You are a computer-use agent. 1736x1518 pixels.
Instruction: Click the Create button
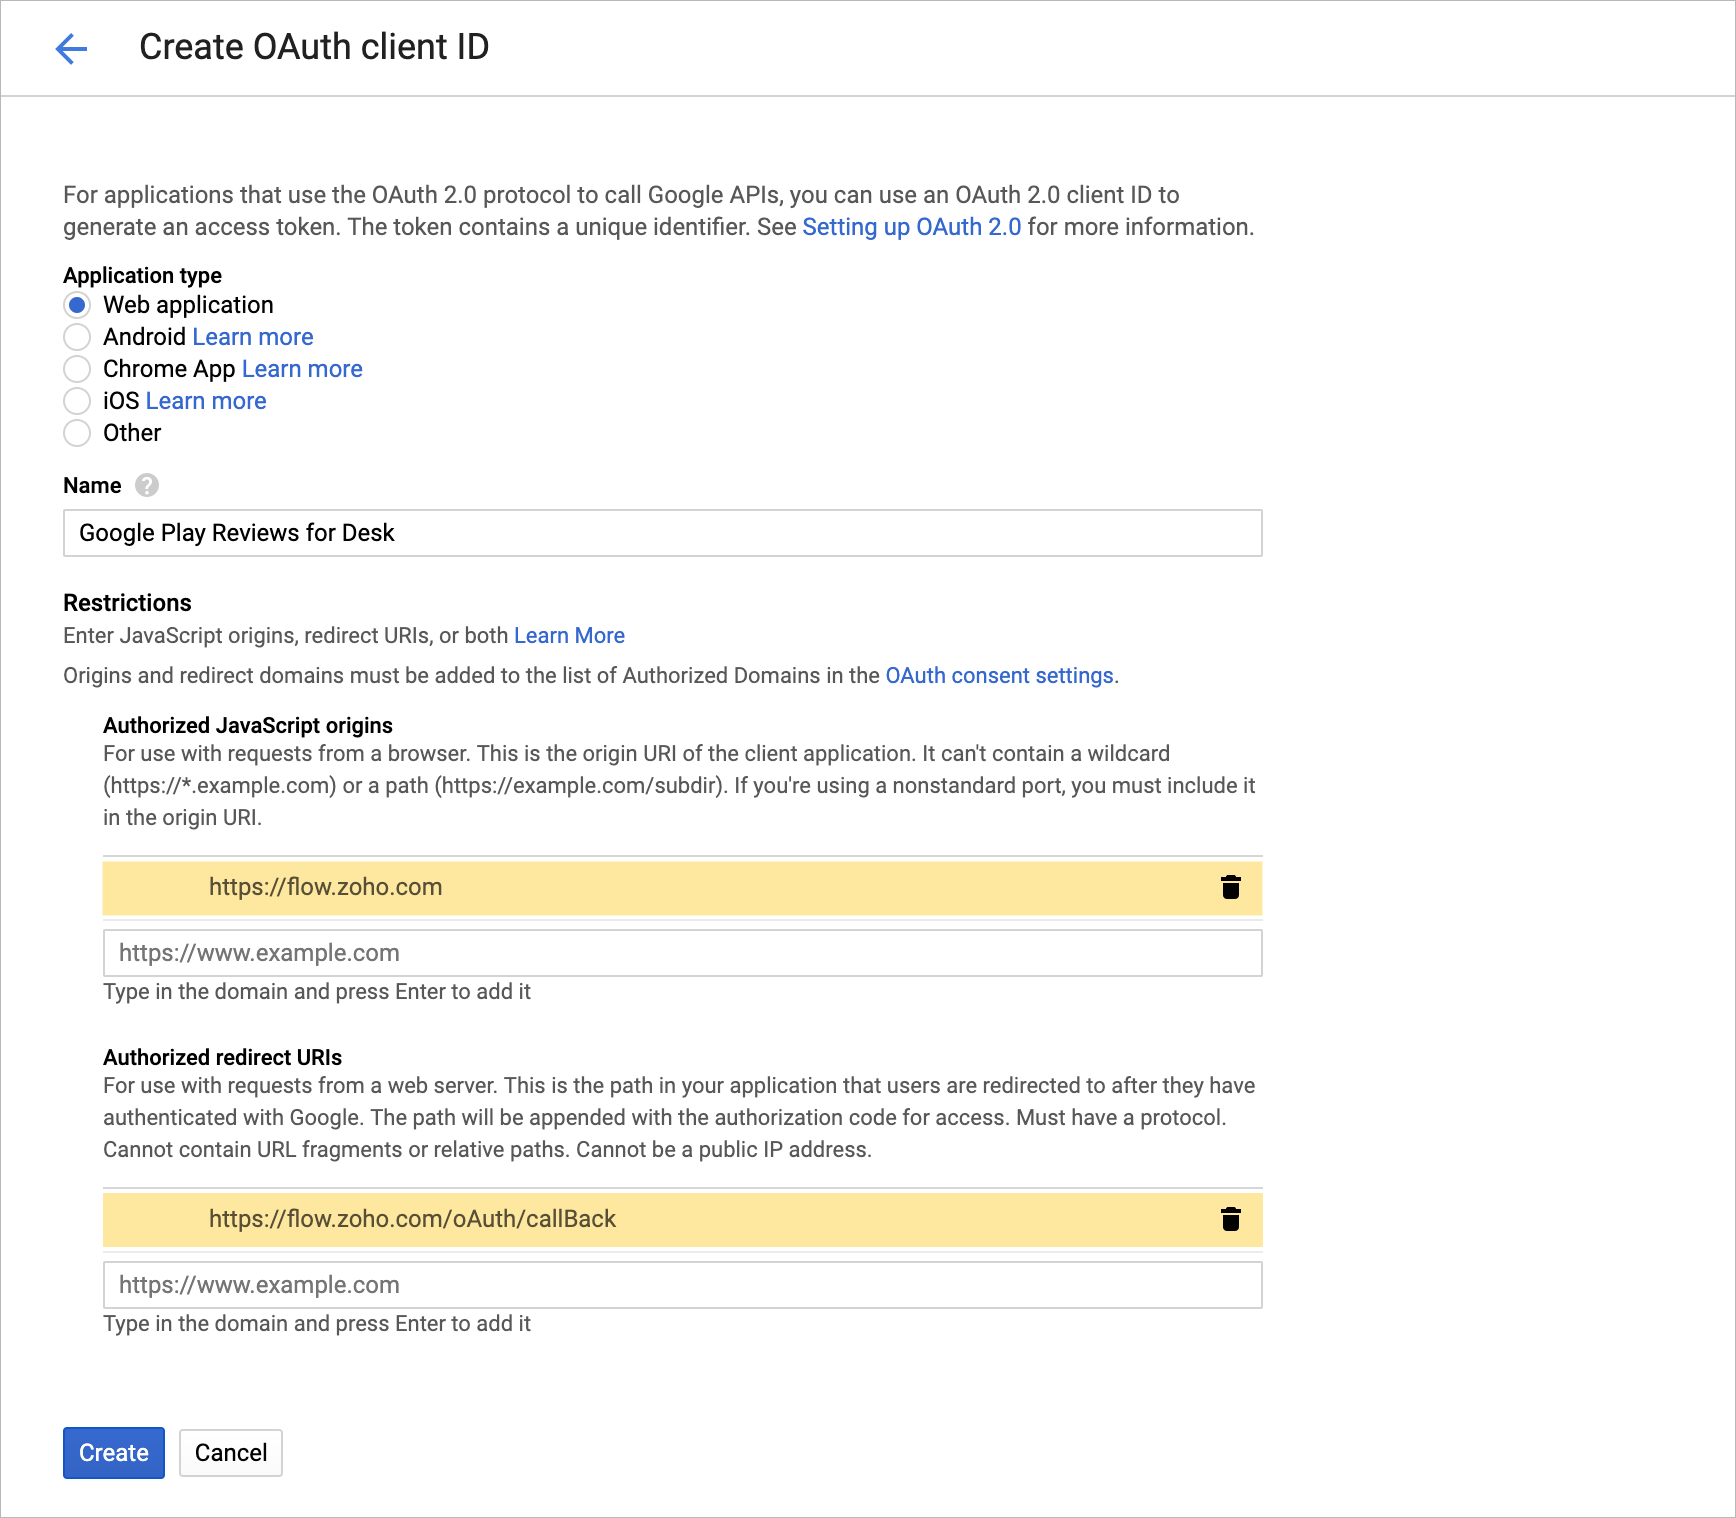coord(114,1453)
